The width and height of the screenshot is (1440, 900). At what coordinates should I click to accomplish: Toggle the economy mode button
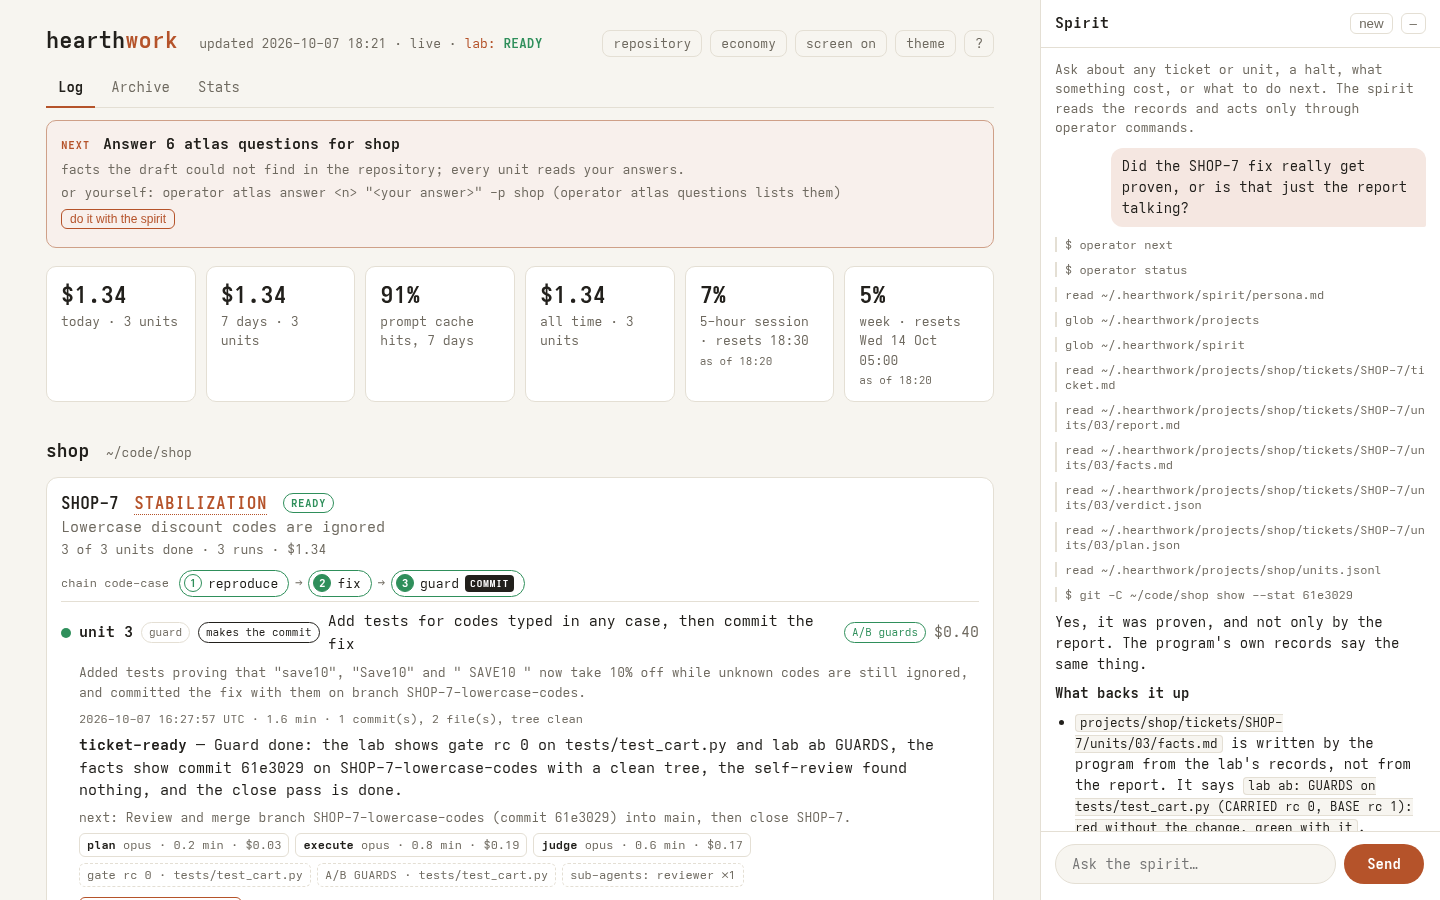pyautogui.click(x=748, y=44)
